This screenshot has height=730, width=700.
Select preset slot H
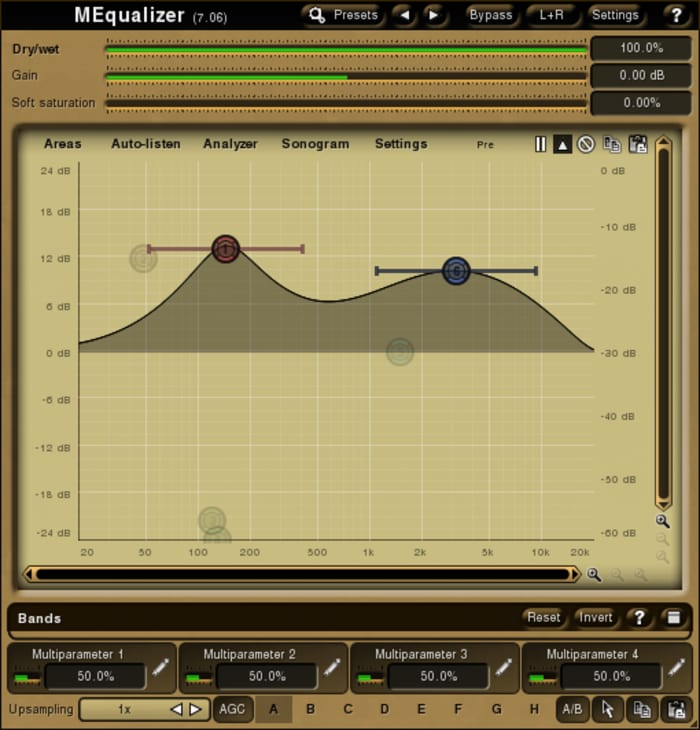click(534, 709)
